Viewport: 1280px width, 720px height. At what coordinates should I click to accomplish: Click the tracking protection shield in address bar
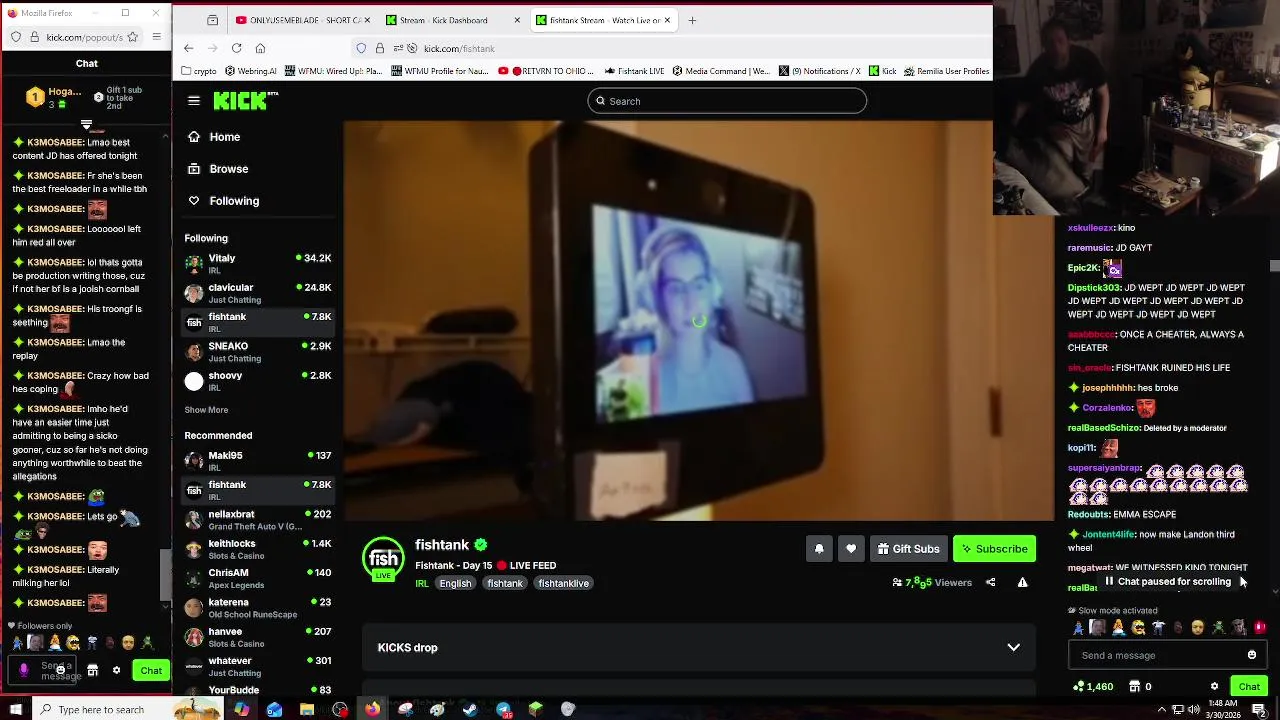pyautogui.click(x=361, y=48)
